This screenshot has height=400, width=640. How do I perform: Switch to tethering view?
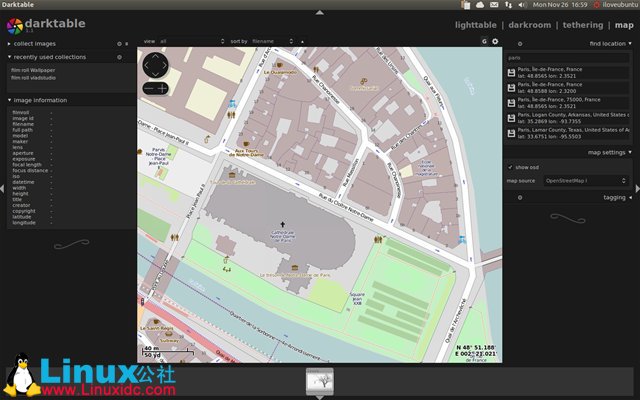coord(583,25)
